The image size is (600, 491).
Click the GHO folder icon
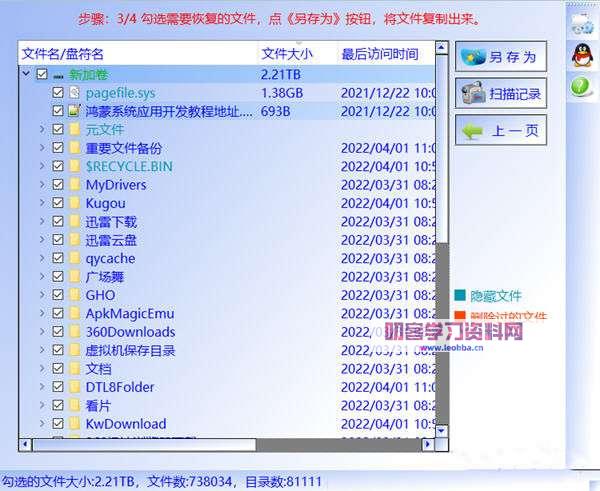click(x=74, y=295)
